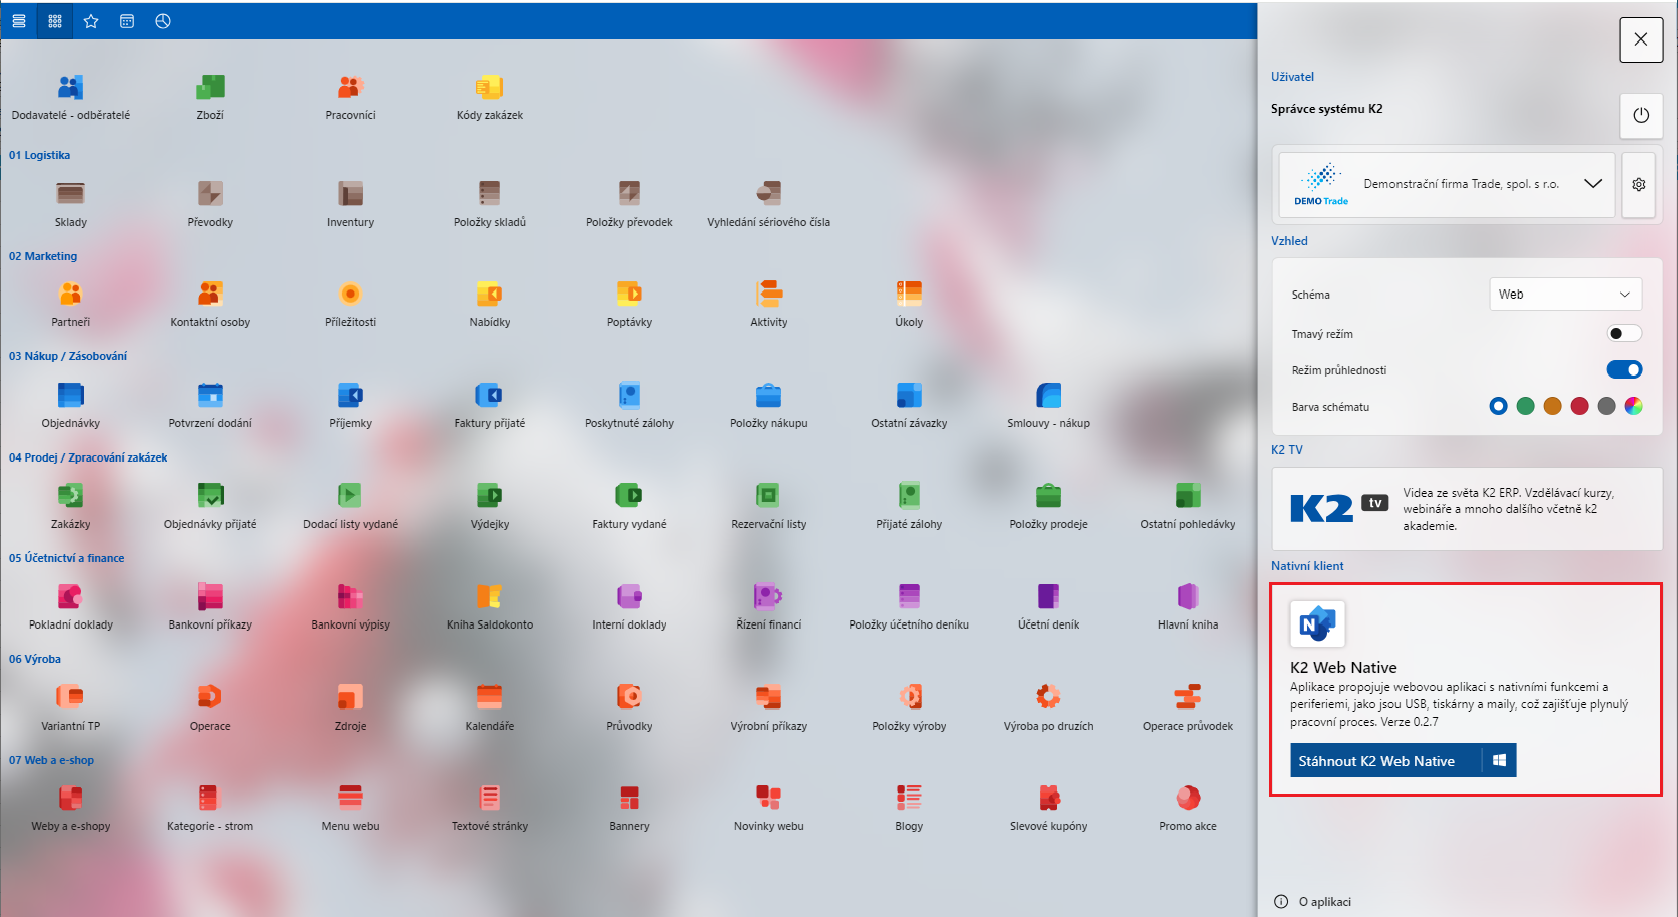Go to the 07 Web a e-shop section

pos(52,760)
